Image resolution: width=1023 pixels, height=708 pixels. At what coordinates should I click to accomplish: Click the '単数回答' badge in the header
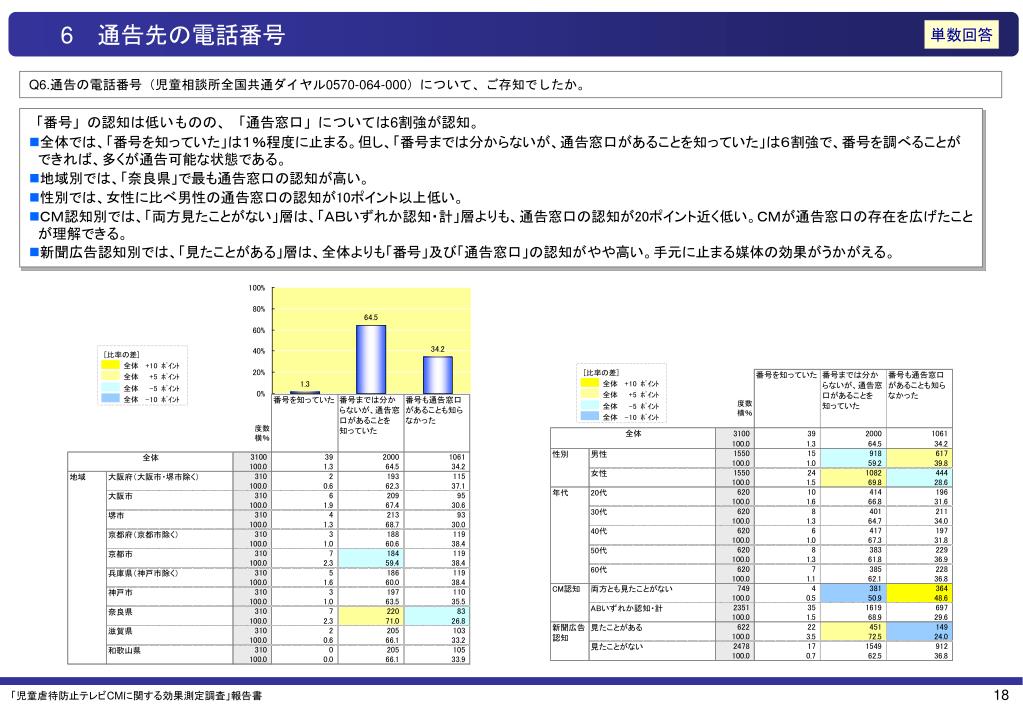tap(961, 35)
